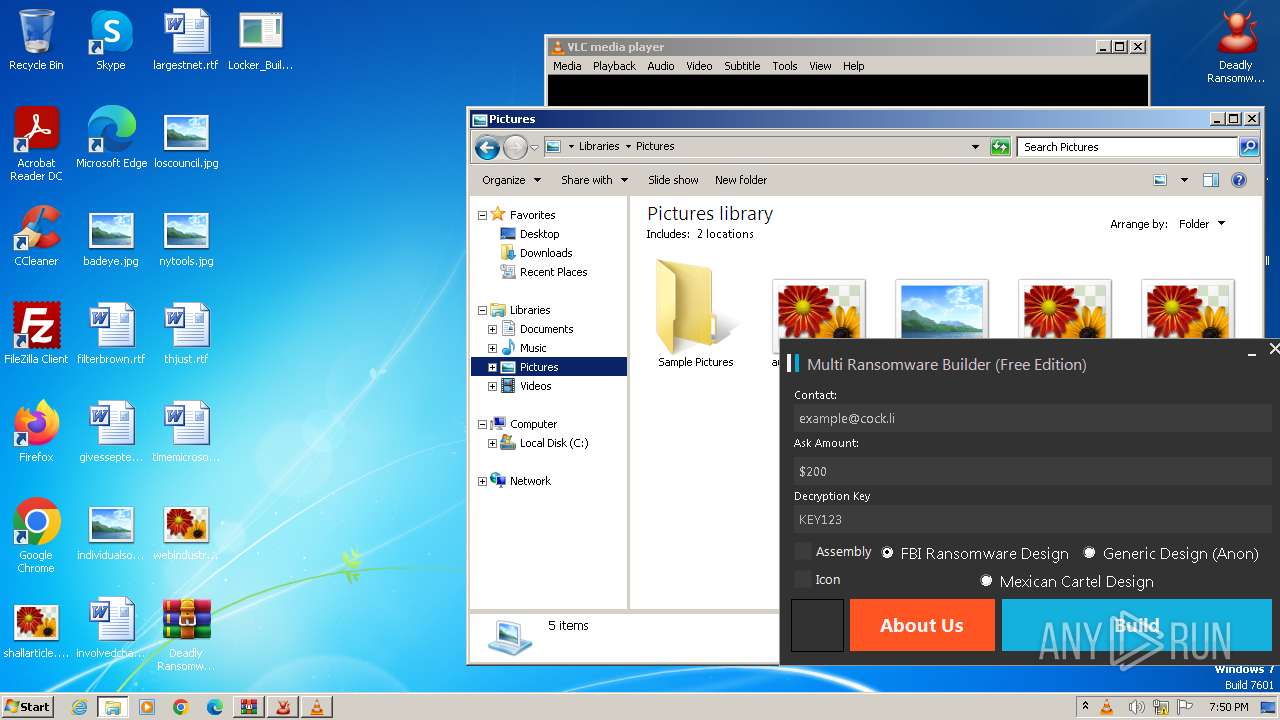Collapse the Favorites group

tap(482, 215)
